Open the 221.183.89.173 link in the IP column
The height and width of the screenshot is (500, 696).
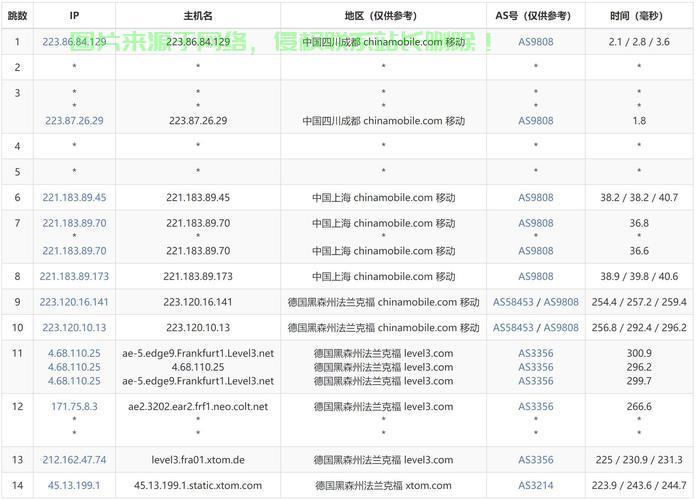click(x=75, y=275)
